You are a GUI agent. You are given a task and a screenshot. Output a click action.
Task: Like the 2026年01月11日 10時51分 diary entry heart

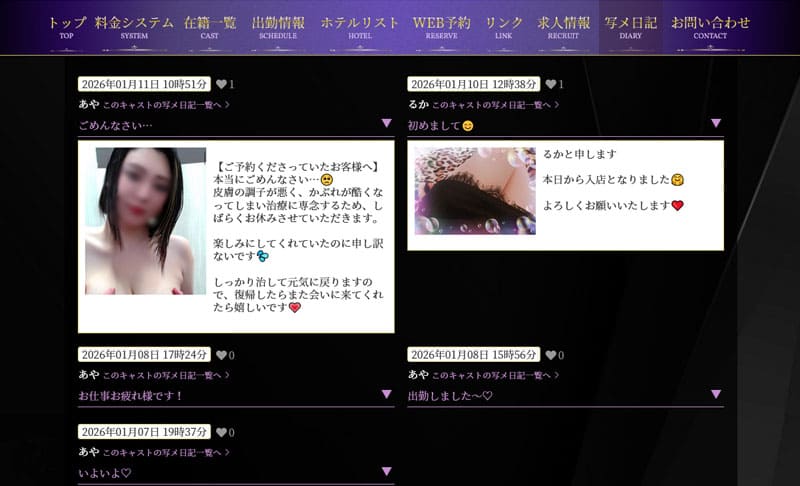[221, 84]
